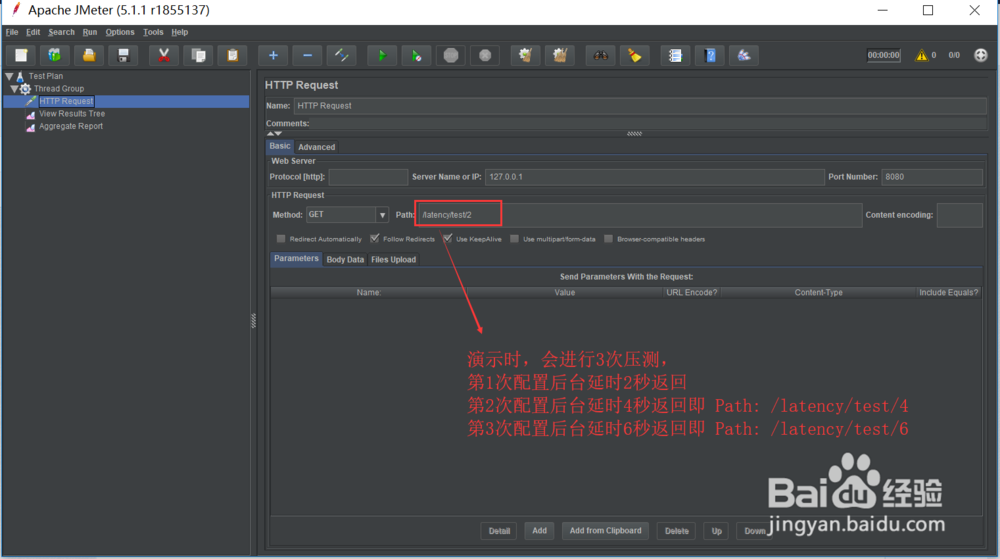
Task: Open Help with question mark icon
Action: coord(710,55)
